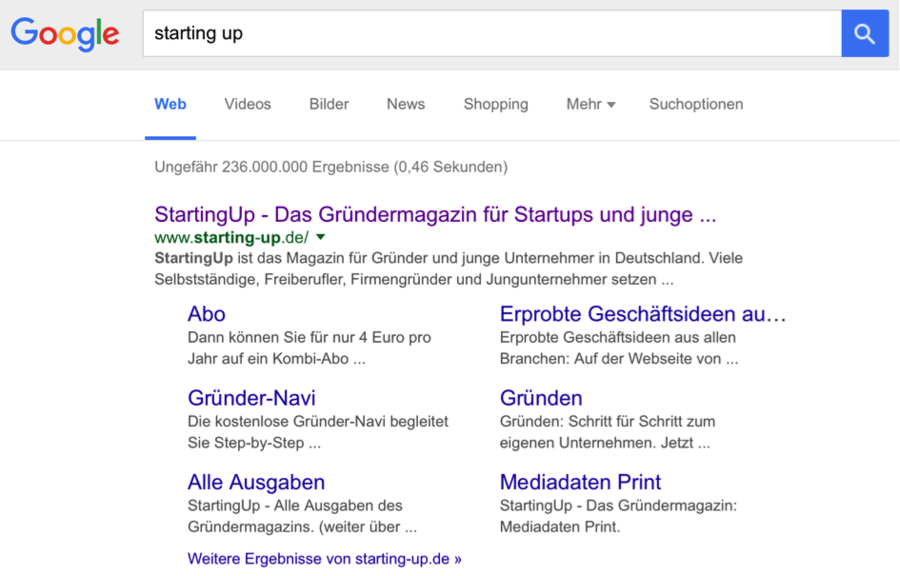
Task: Click description 'Gründen: Schritt für Schritt zum'
Action: pos(607,422)
